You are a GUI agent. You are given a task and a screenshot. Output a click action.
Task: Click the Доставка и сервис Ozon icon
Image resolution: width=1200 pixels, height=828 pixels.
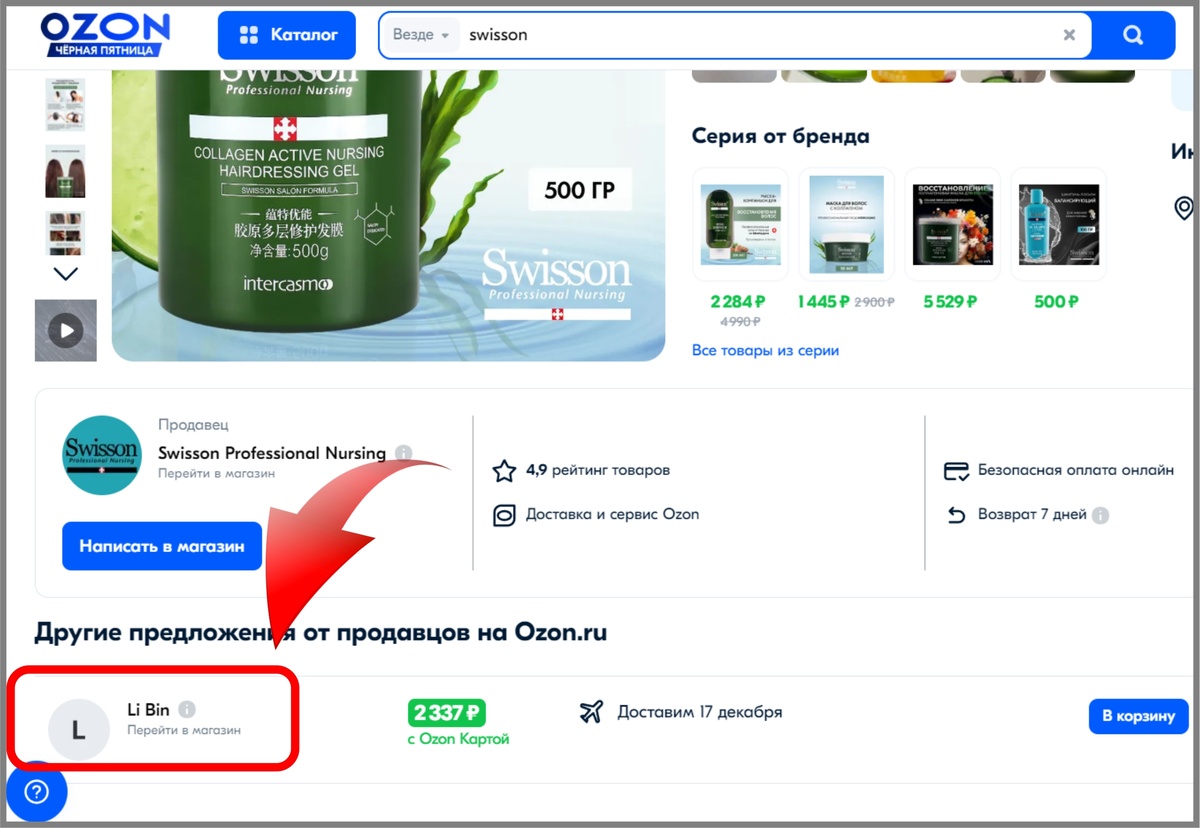(x=505, y=515)
